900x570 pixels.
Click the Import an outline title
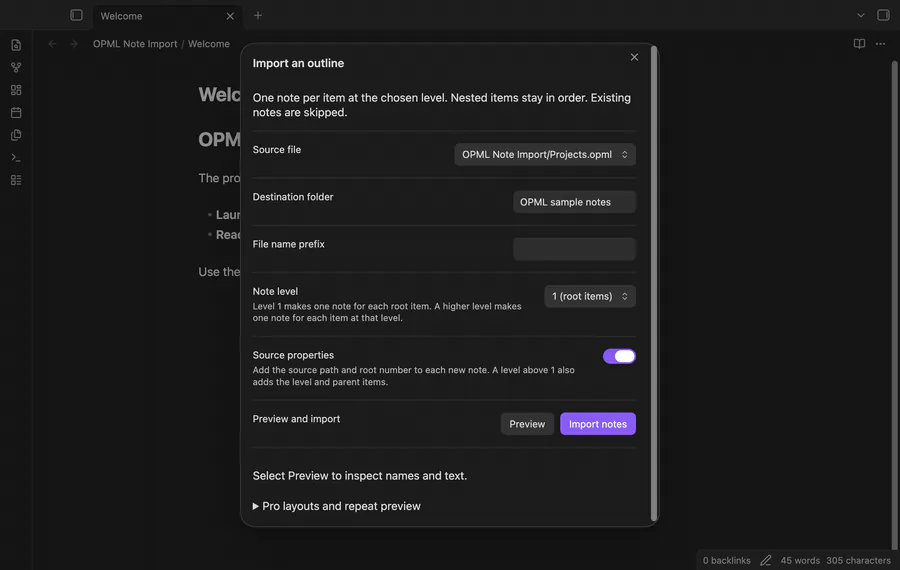pos(298,63)
